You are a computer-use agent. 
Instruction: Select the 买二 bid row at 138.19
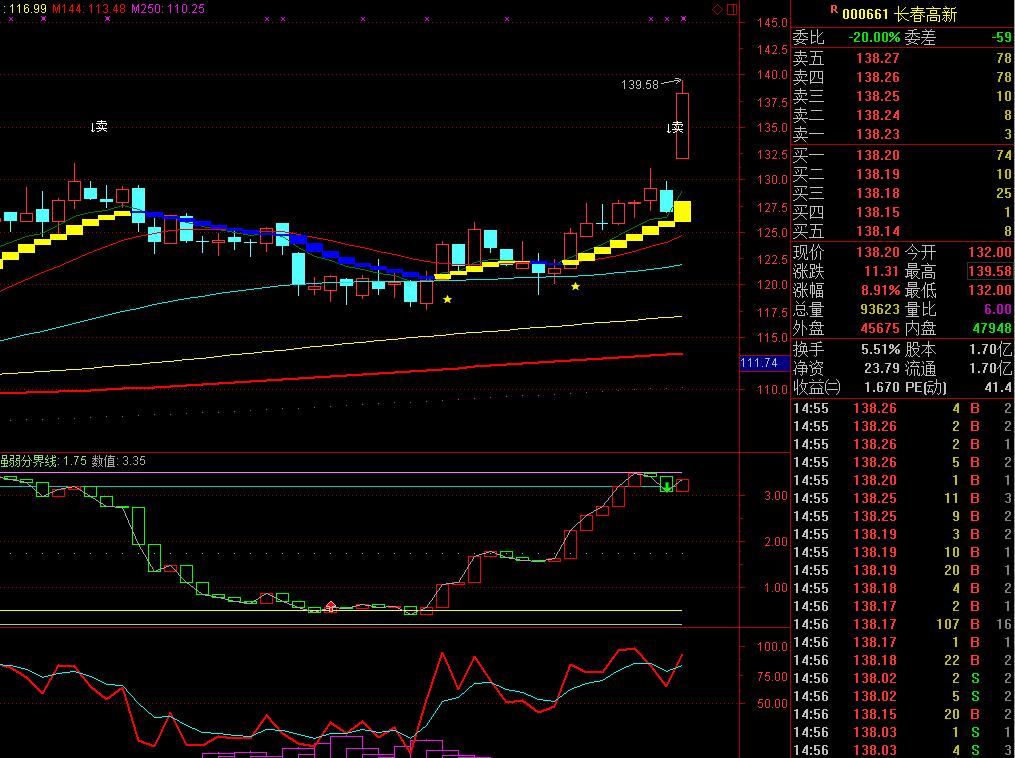tap(902, 174)
